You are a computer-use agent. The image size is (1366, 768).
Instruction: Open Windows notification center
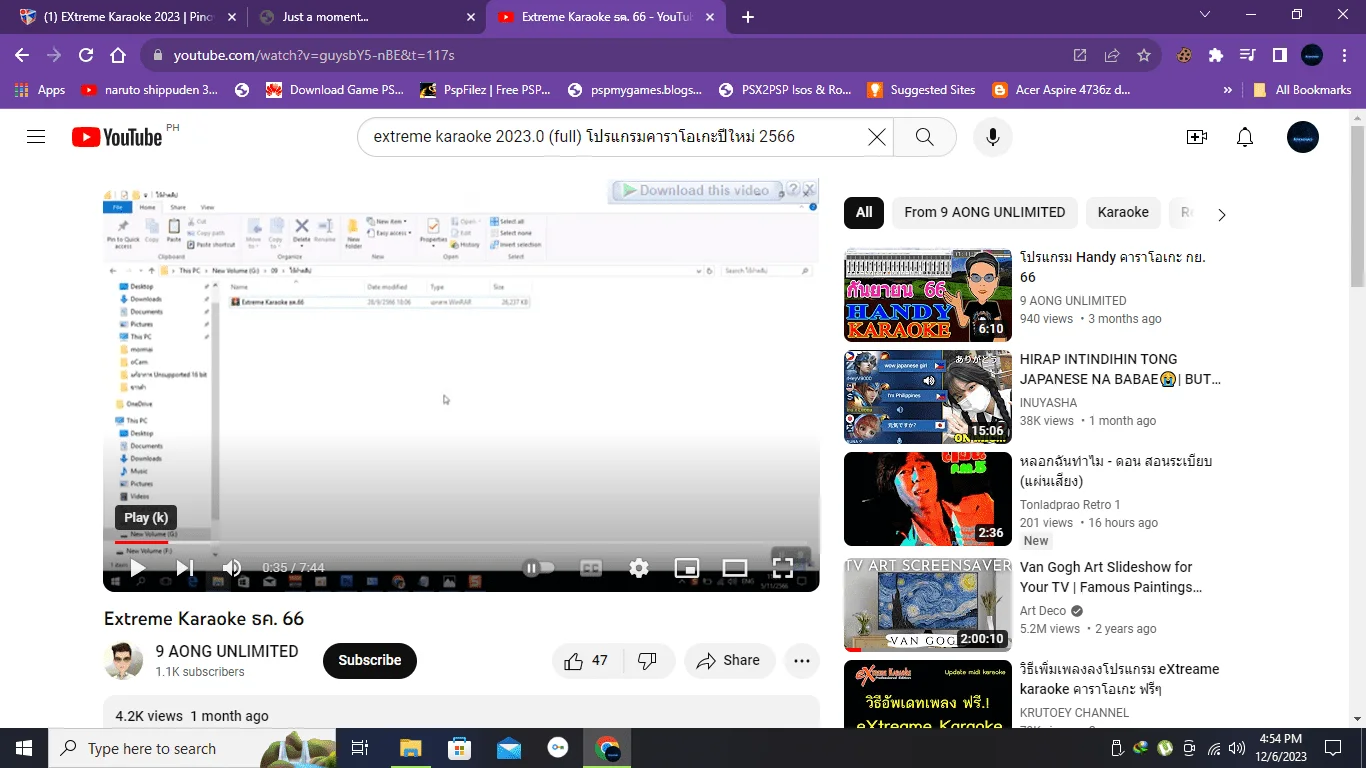[x=1333, y=748]
